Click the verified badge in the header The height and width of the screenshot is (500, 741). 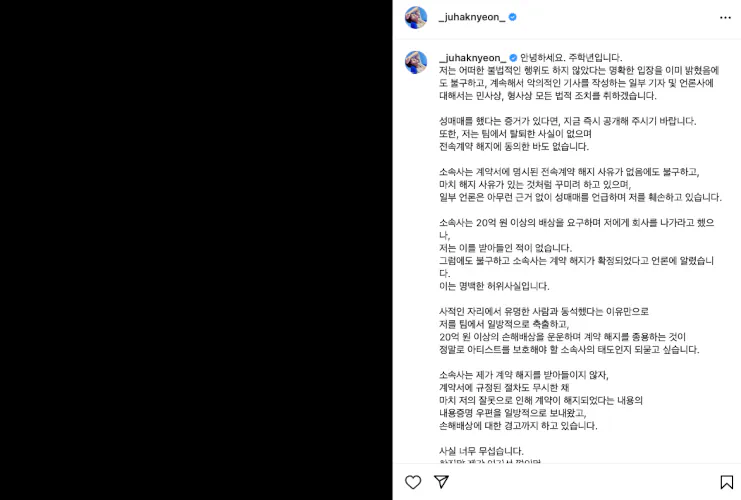tap(512, 17)
